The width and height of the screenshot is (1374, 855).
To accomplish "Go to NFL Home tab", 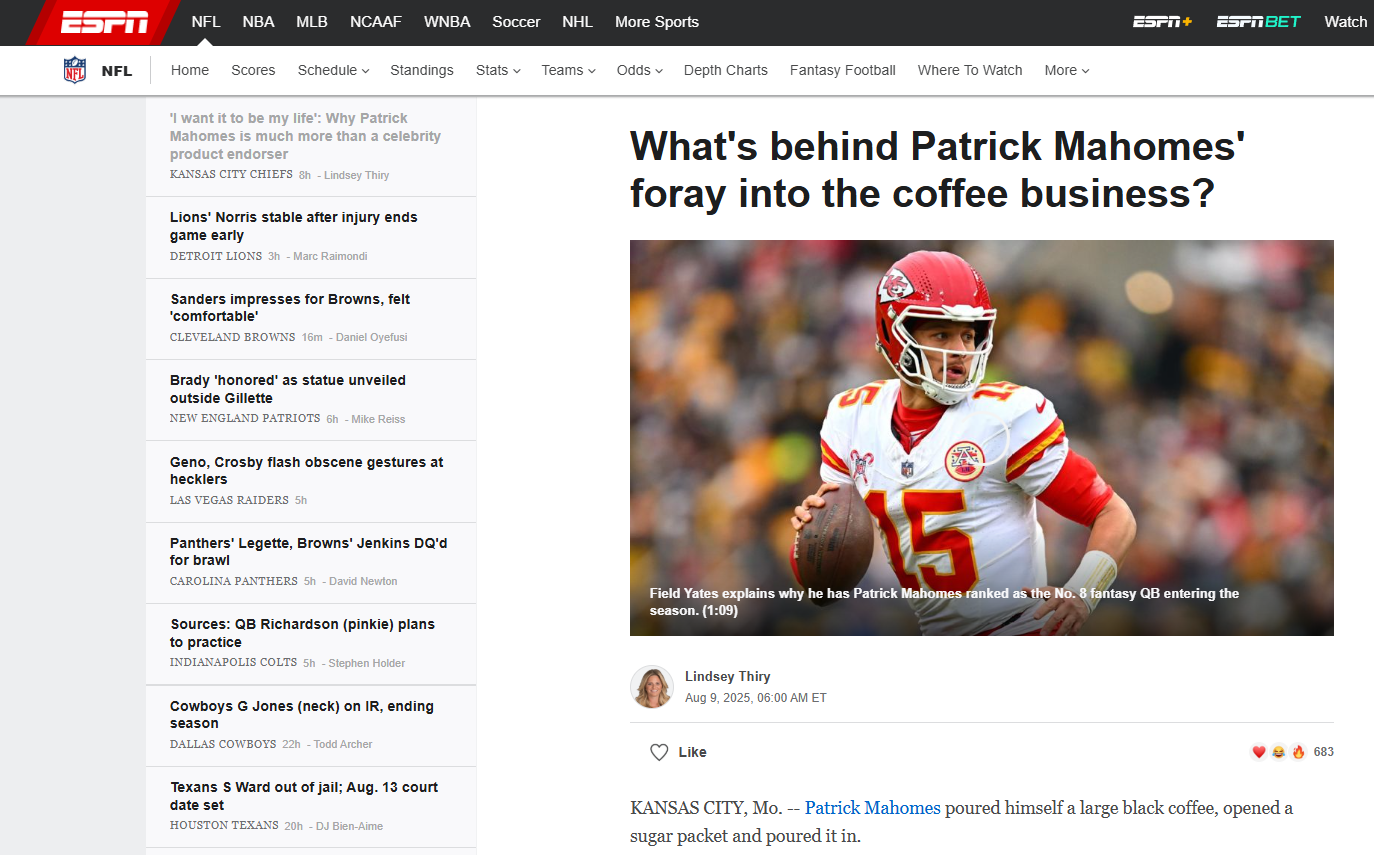I will [x=190, y=70].
